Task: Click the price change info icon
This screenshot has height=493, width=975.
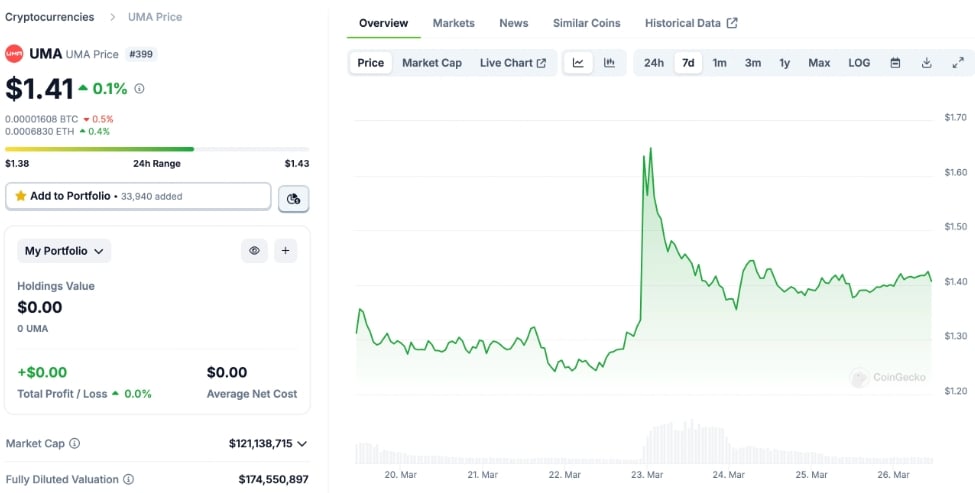Action: 139,89
